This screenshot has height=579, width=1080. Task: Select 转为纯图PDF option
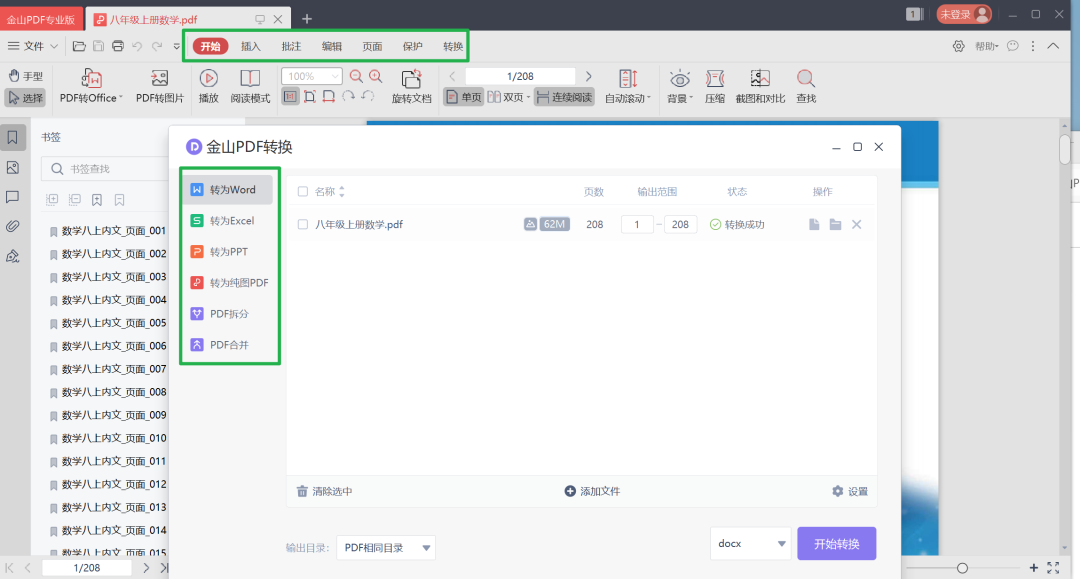point(228,282)
